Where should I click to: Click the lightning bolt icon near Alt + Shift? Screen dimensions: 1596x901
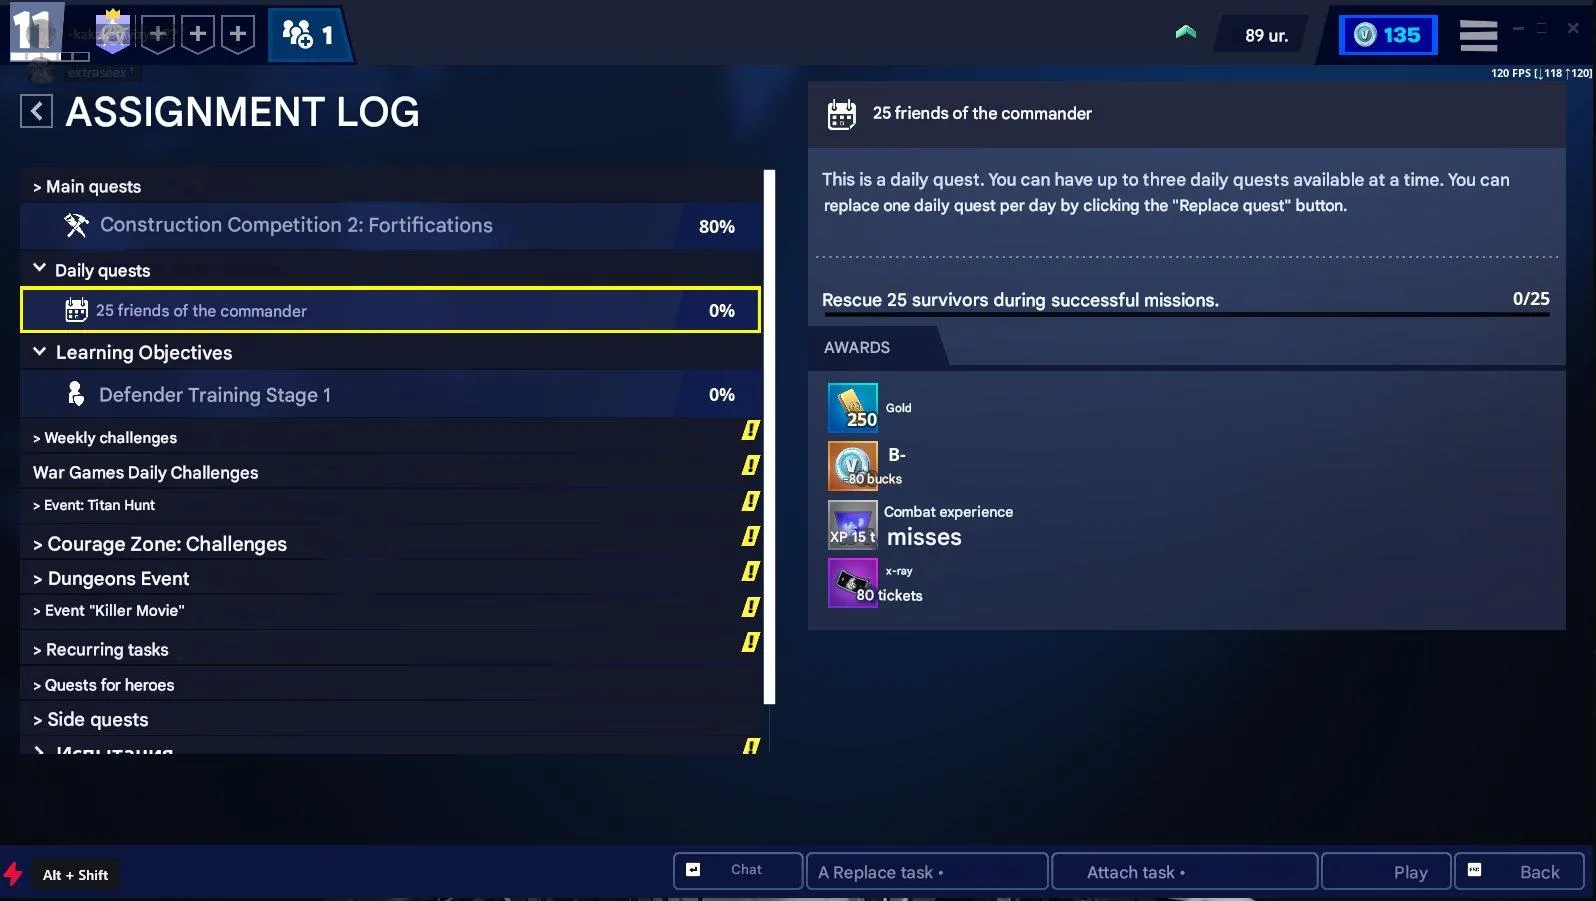point(13,874)
